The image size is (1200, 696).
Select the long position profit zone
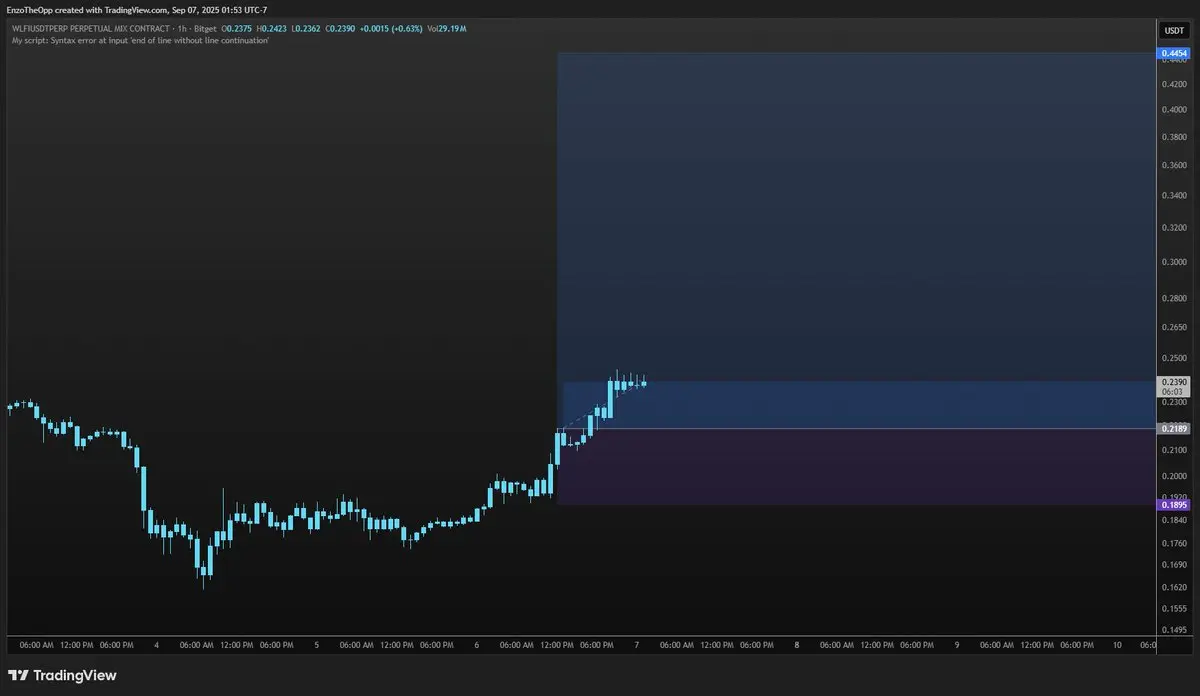857,240
